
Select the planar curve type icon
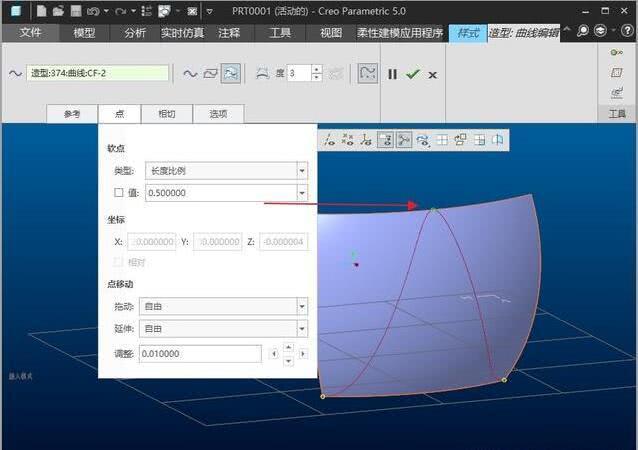pos(210,74)
